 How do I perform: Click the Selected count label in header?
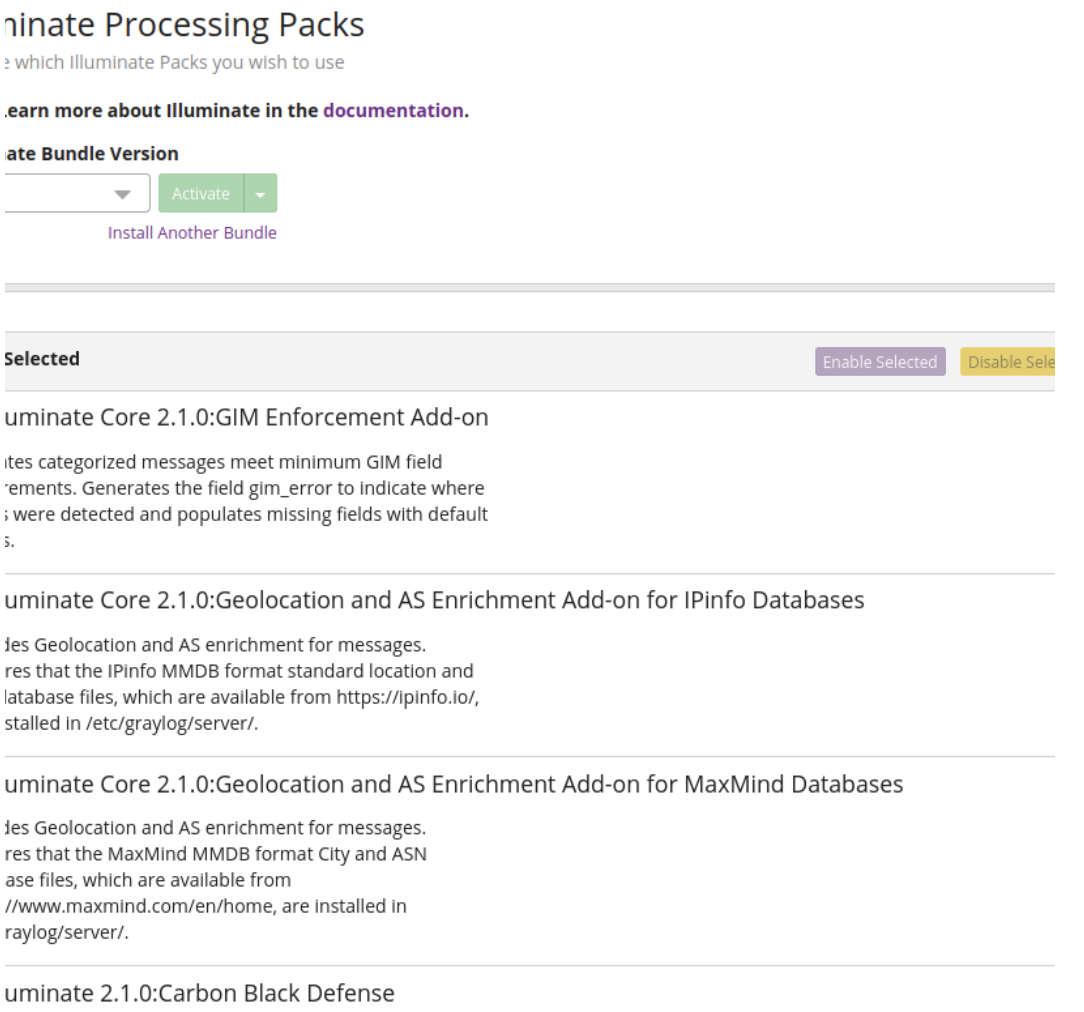42,359
